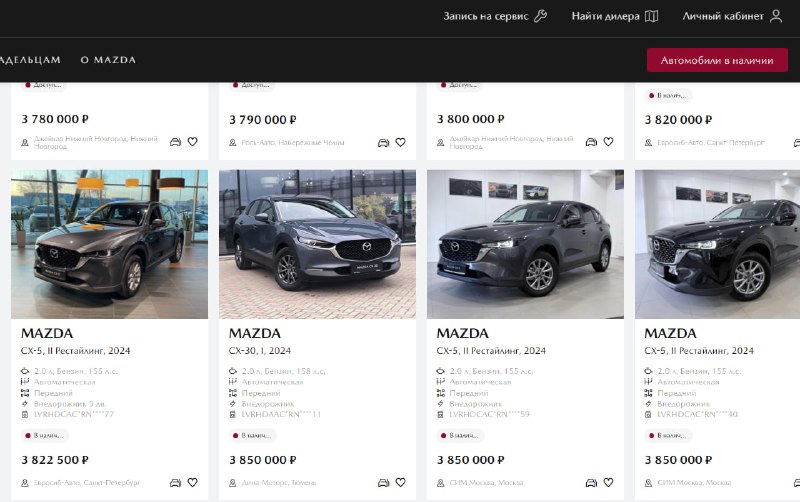
Task: Click the Внедорожник 5 дв. spec line
Action: [70, 404]
